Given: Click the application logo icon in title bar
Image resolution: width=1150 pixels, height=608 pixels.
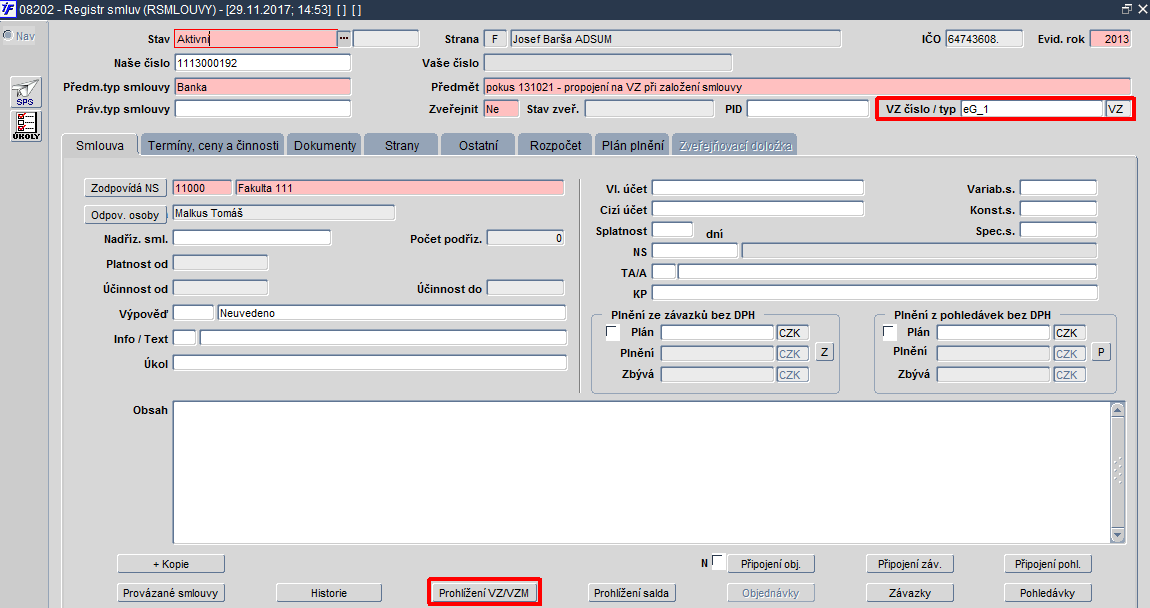Looking at the screenshot, I should coord(8,10).
